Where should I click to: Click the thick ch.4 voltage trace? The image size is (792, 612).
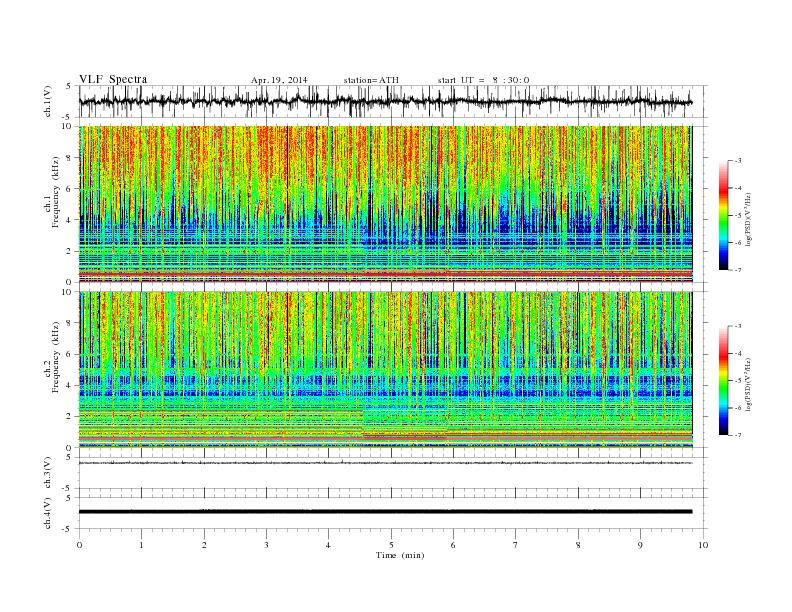[385, 512]
